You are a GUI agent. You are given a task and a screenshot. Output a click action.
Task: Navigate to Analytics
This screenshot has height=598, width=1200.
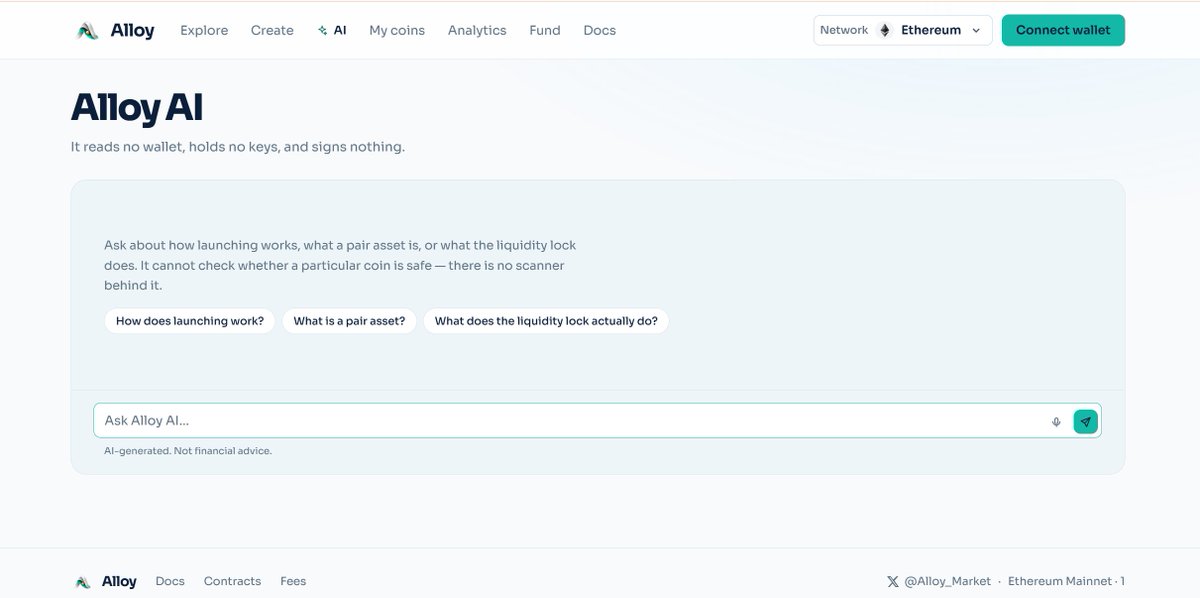point(477,31)
